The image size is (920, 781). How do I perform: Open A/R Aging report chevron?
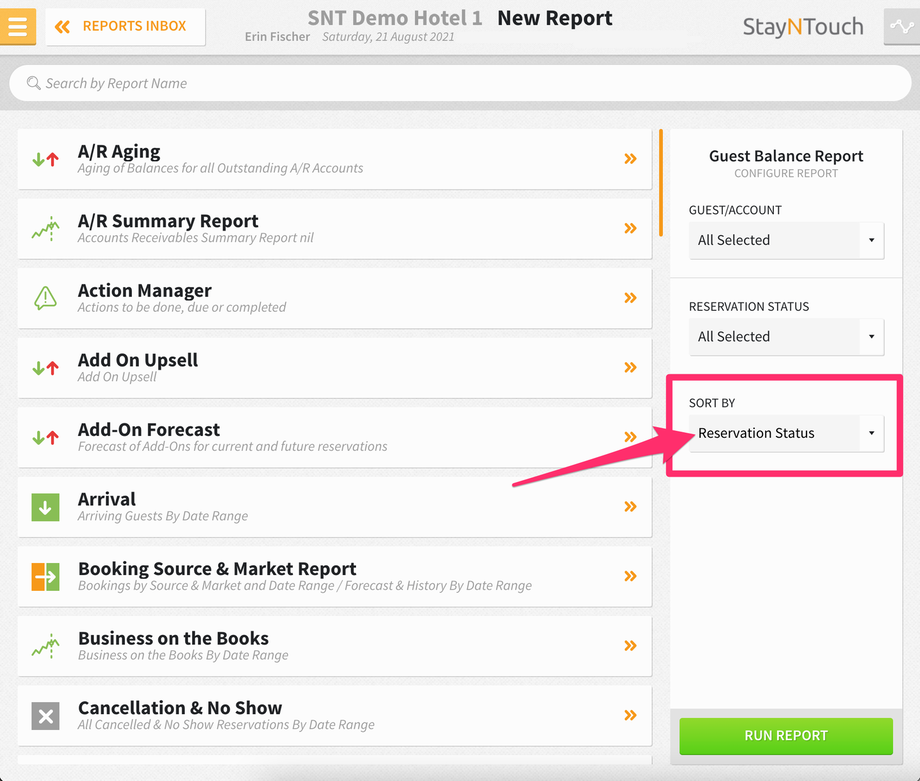pyautogui.click(x=630, y=158)
